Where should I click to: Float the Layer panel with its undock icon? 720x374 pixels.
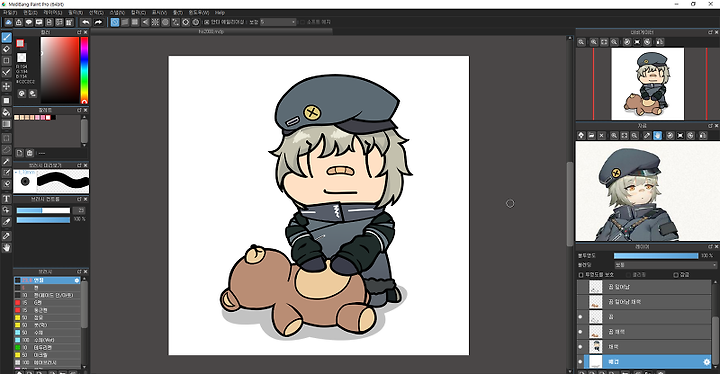click(x=710, y=247)
